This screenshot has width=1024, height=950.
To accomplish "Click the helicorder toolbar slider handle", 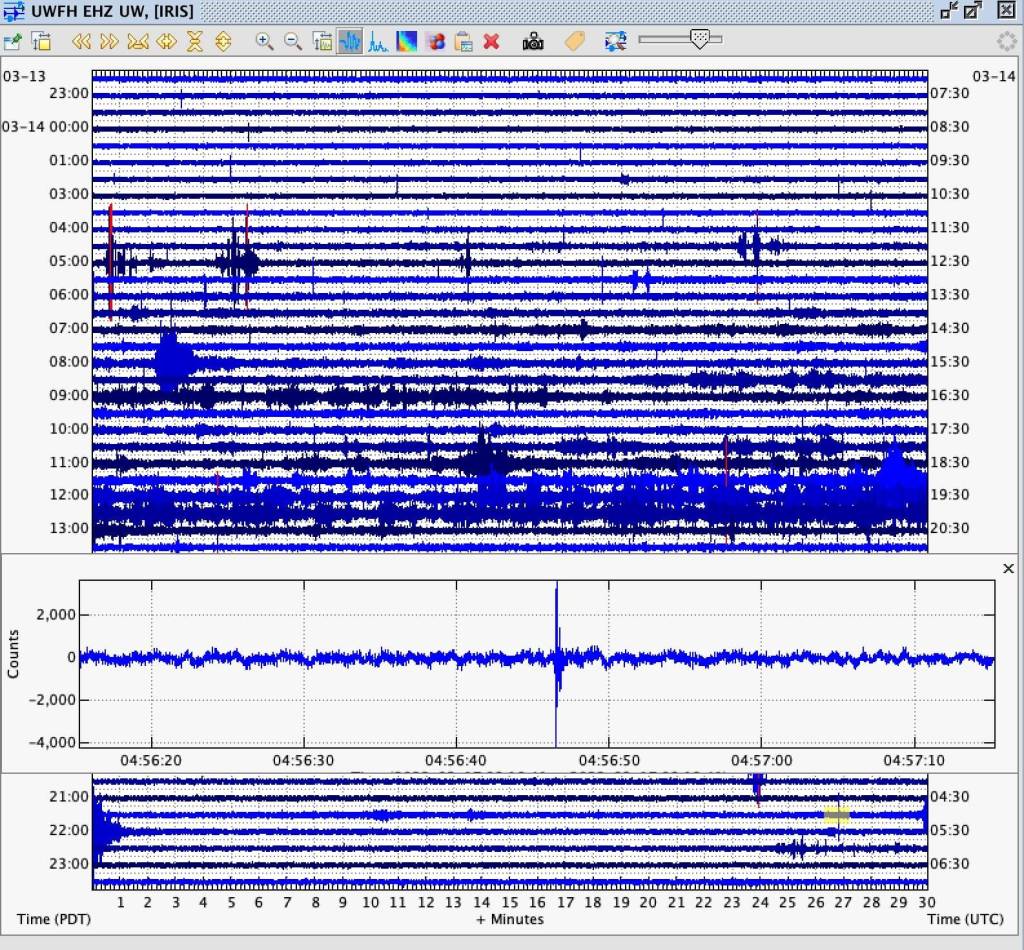I will coord(700,39).
